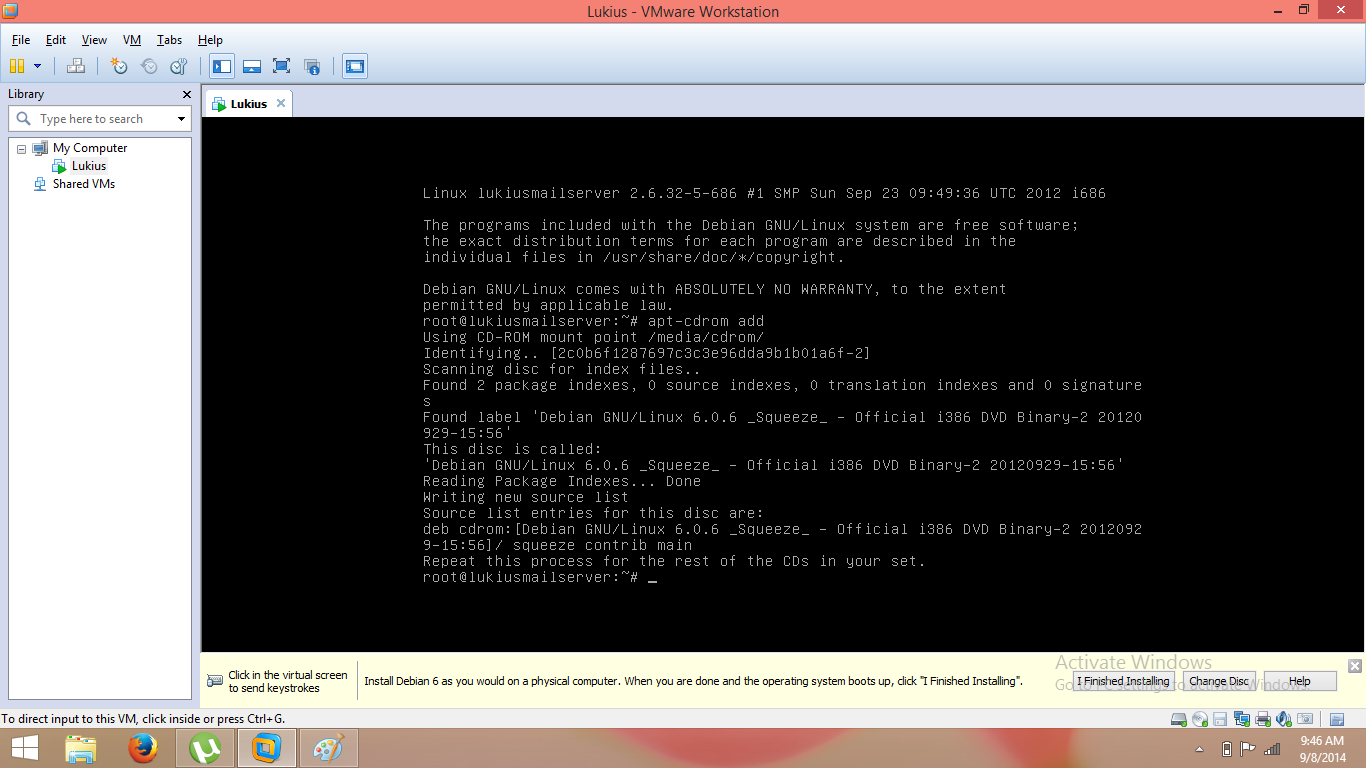This screenshot has height=768, width=1366.
Task: Open Paint from the taskbar
Action: tap(328, 748)
